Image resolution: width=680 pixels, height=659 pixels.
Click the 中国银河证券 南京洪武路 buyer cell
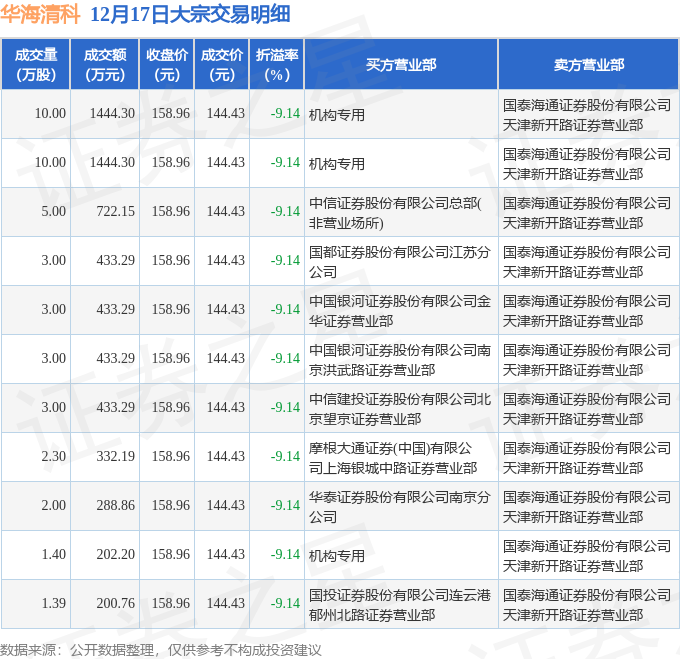[399, 359]
